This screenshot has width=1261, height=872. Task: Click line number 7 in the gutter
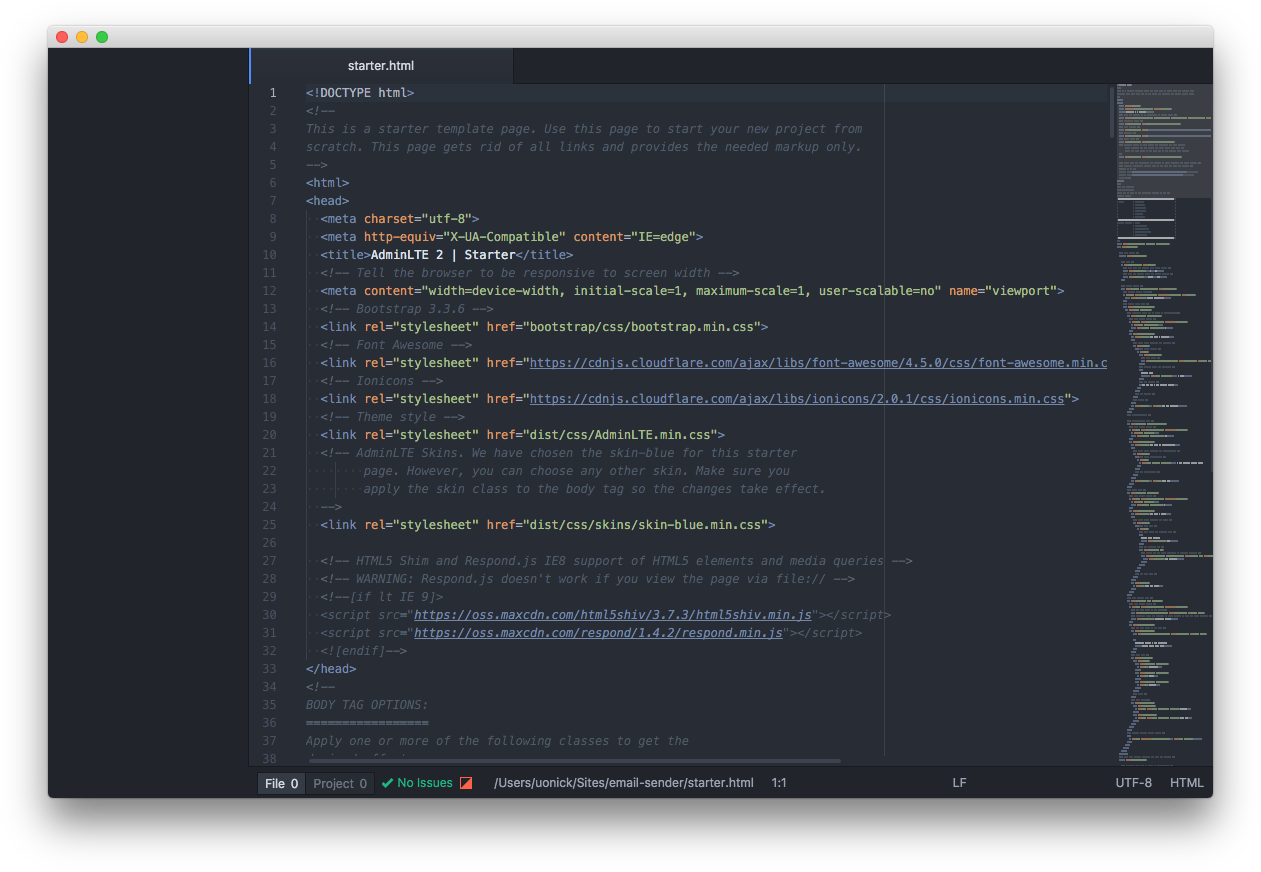coord(272,201)
